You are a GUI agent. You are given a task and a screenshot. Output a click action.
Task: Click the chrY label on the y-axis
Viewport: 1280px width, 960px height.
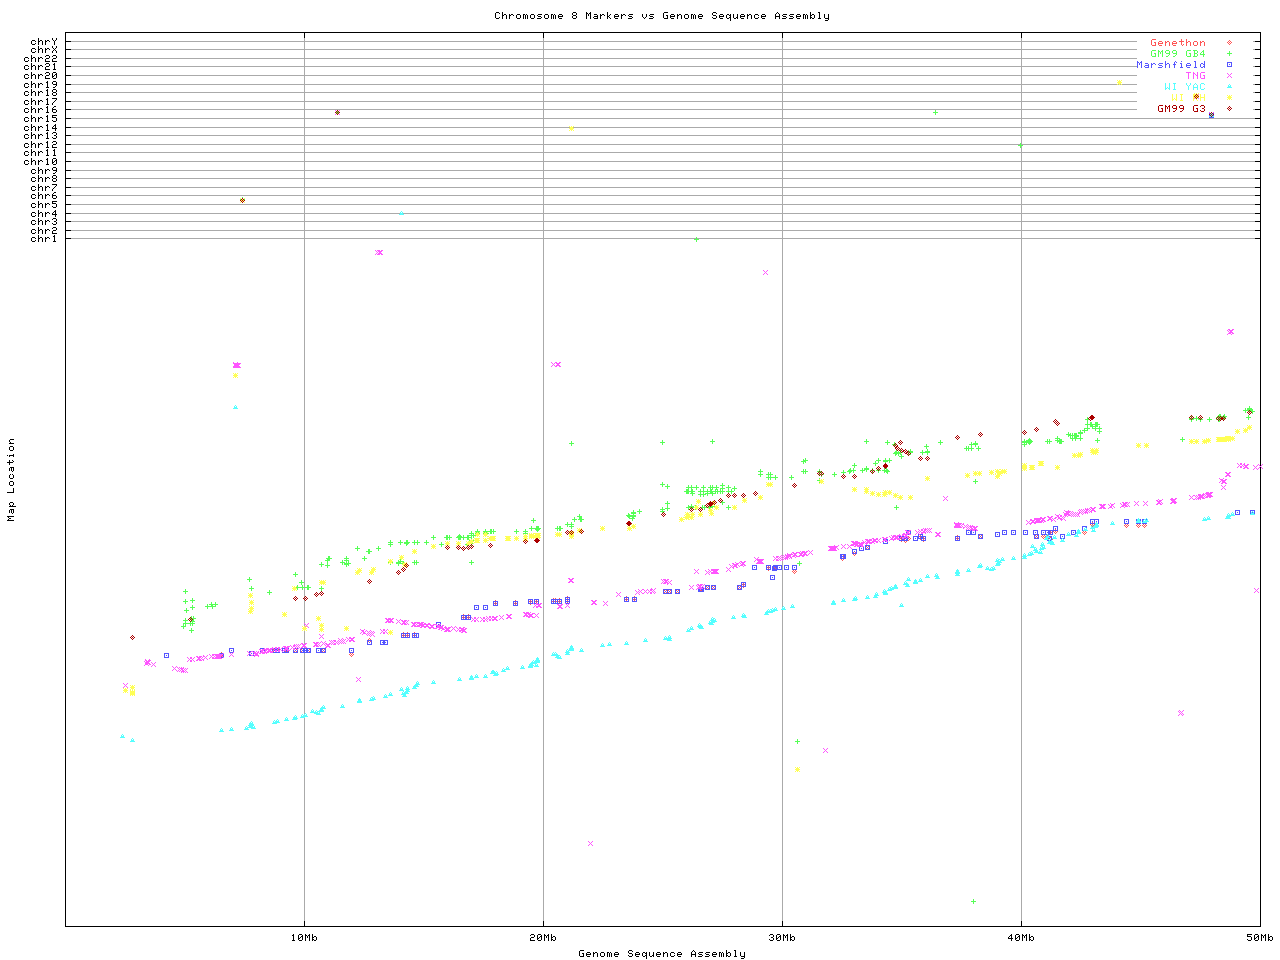43,42
